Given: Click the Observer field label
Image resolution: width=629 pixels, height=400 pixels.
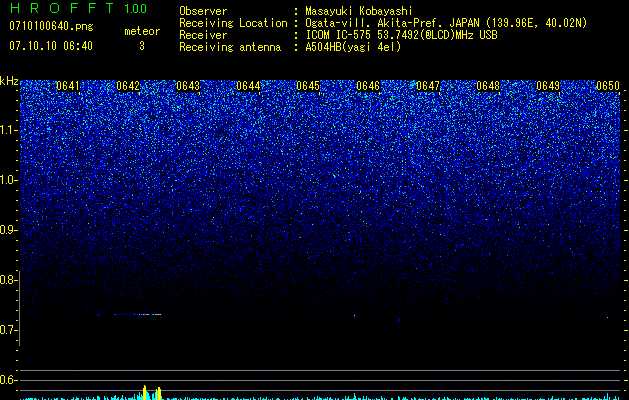Looking at the screenshot, I should click(x=203, y=11).
